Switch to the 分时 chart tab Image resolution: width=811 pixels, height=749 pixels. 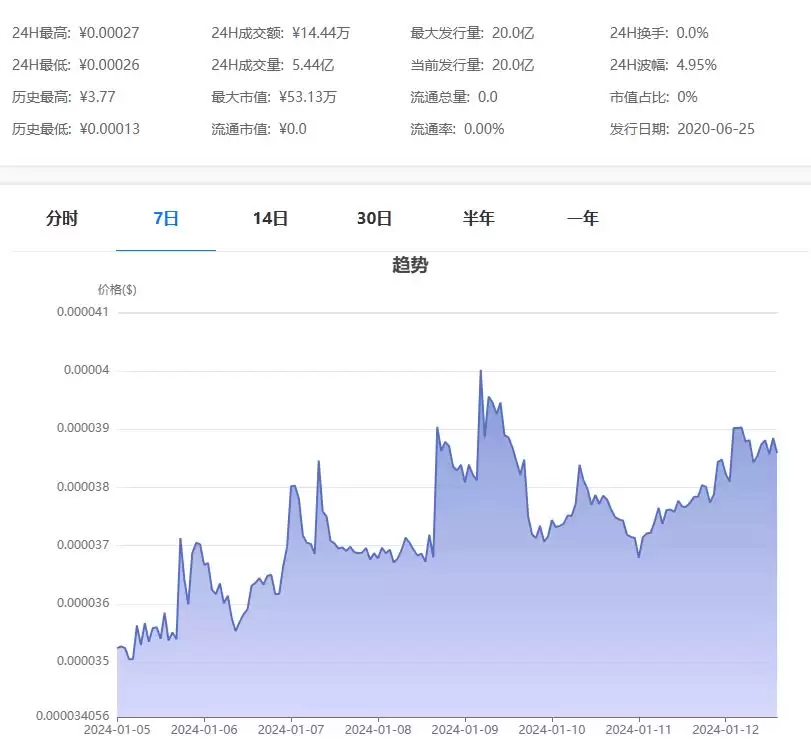coord(62,218)
